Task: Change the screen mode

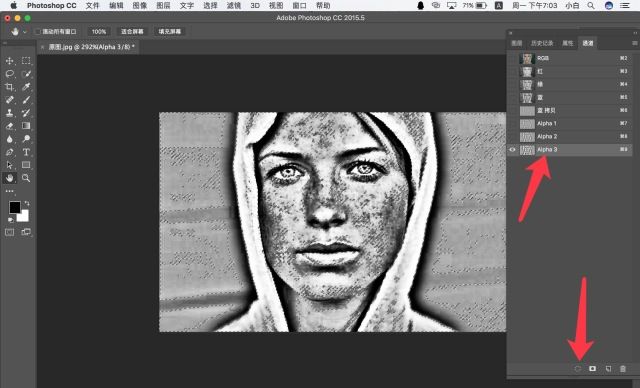Action: pyautogui.click(x=26, y=232)
